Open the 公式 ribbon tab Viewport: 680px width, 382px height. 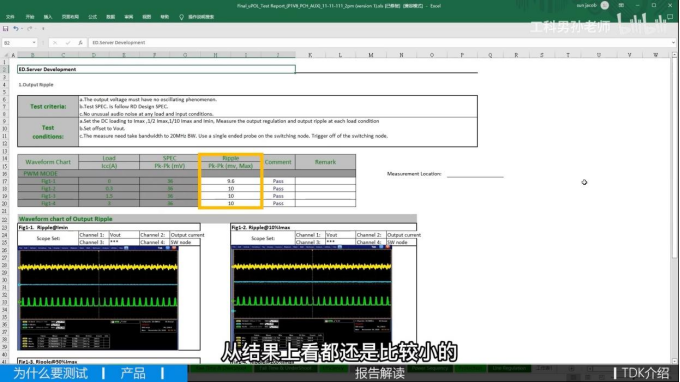[92, 17]
